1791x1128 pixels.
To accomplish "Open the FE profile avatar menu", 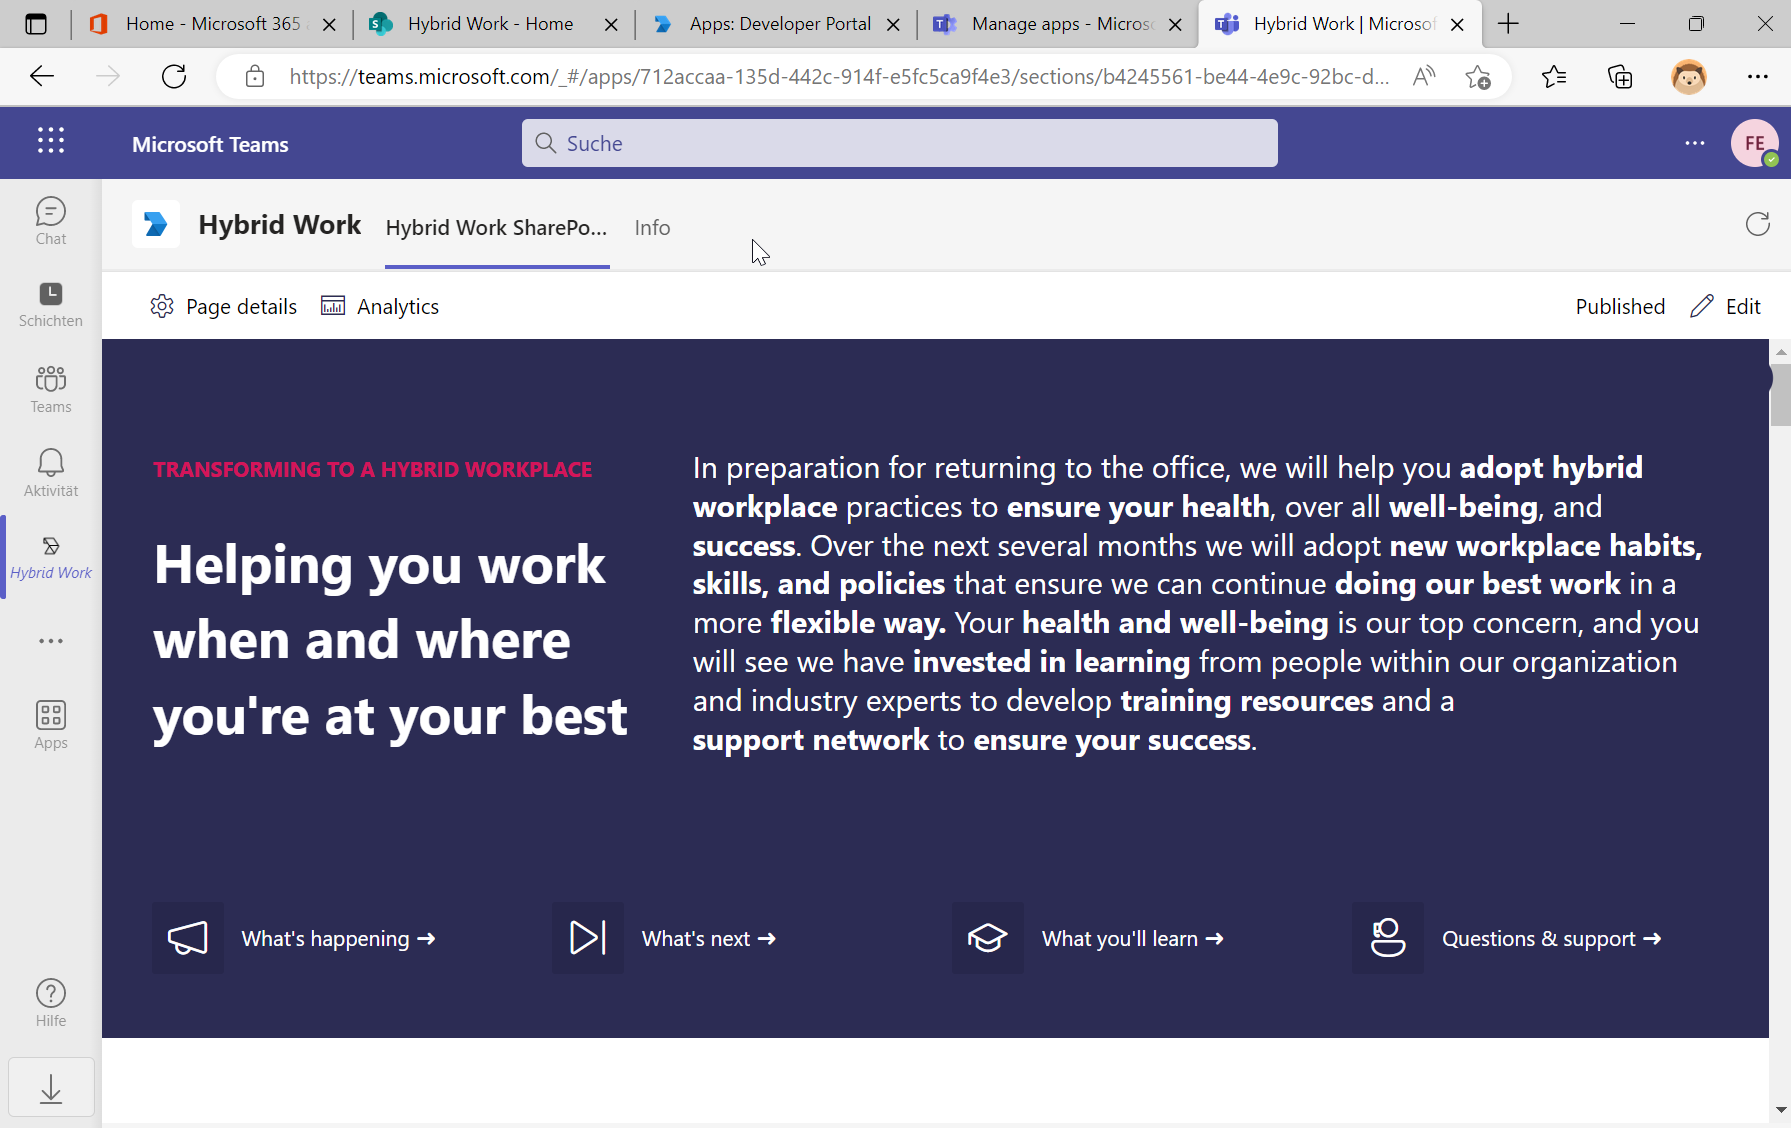I will click(x=1752, y=143).
